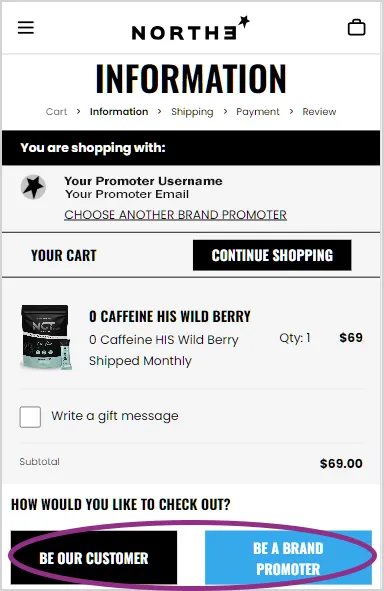Select the Information breadcrumb step
Image resolution: width=384 pixels, height=591 pixels.
(x=119, y=112)
